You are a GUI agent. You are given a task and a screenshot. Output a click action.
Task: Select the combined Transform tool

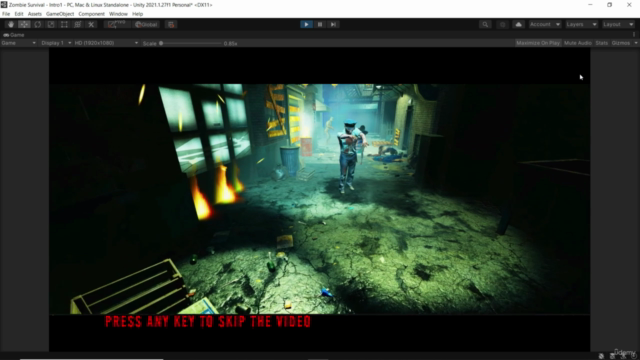pos(78,24)
